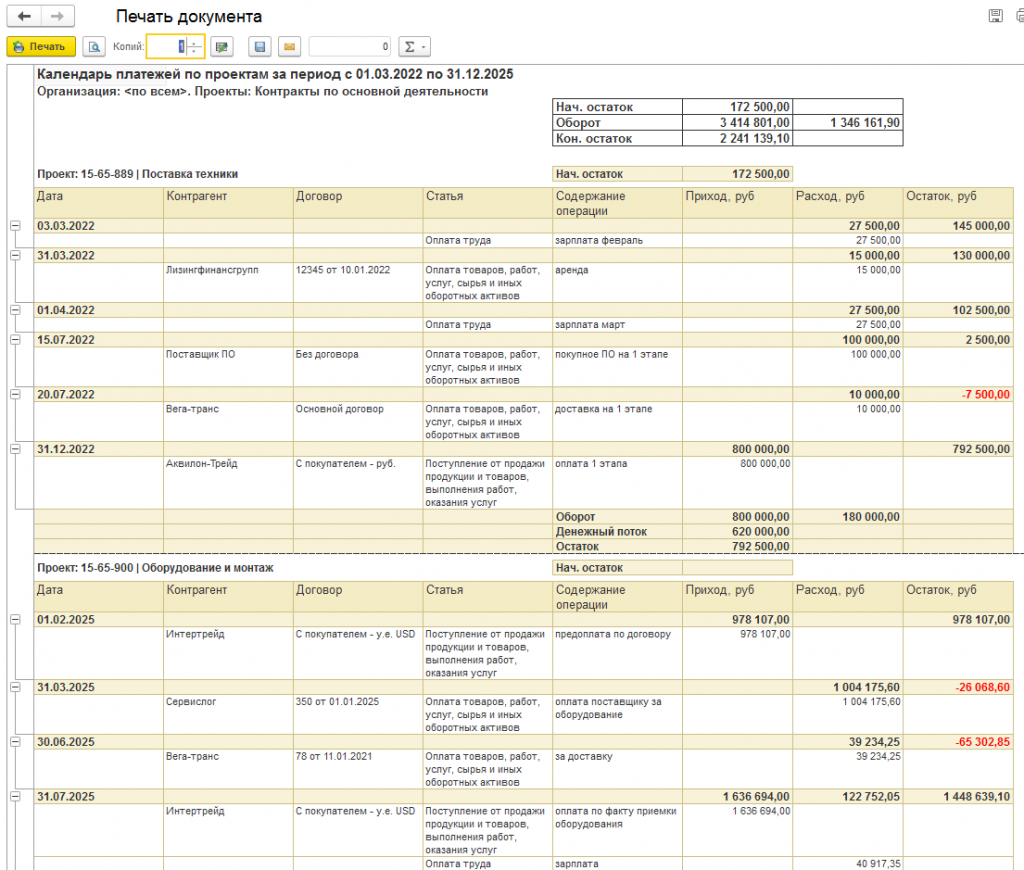Click 'Проект: 15-65-900 | Оборудование и монтаж' heading
This screenshot has width=1024, height=870.
(155, 568)
